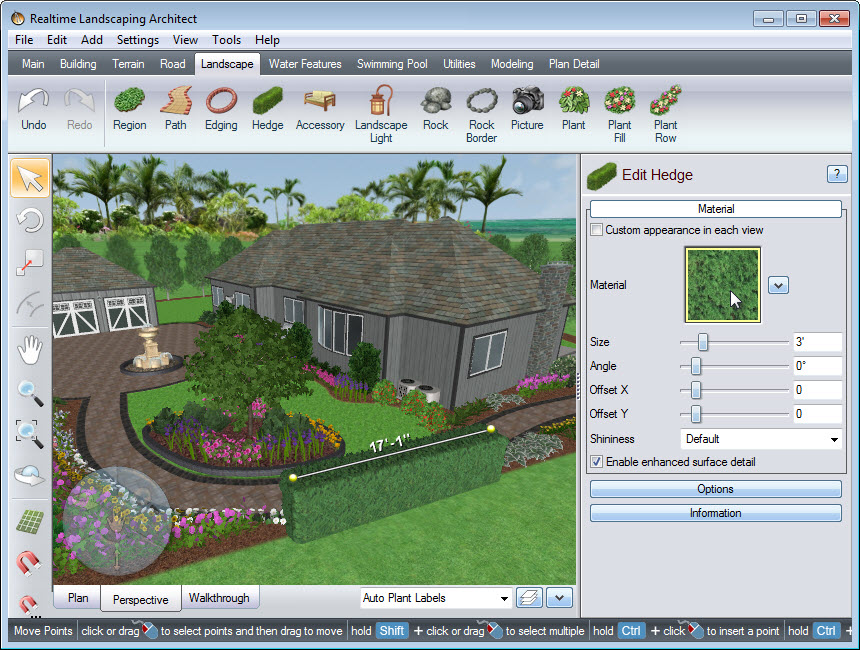Click the Undo icon
This screenshot has height=650, width=860.
click(33, 109)
